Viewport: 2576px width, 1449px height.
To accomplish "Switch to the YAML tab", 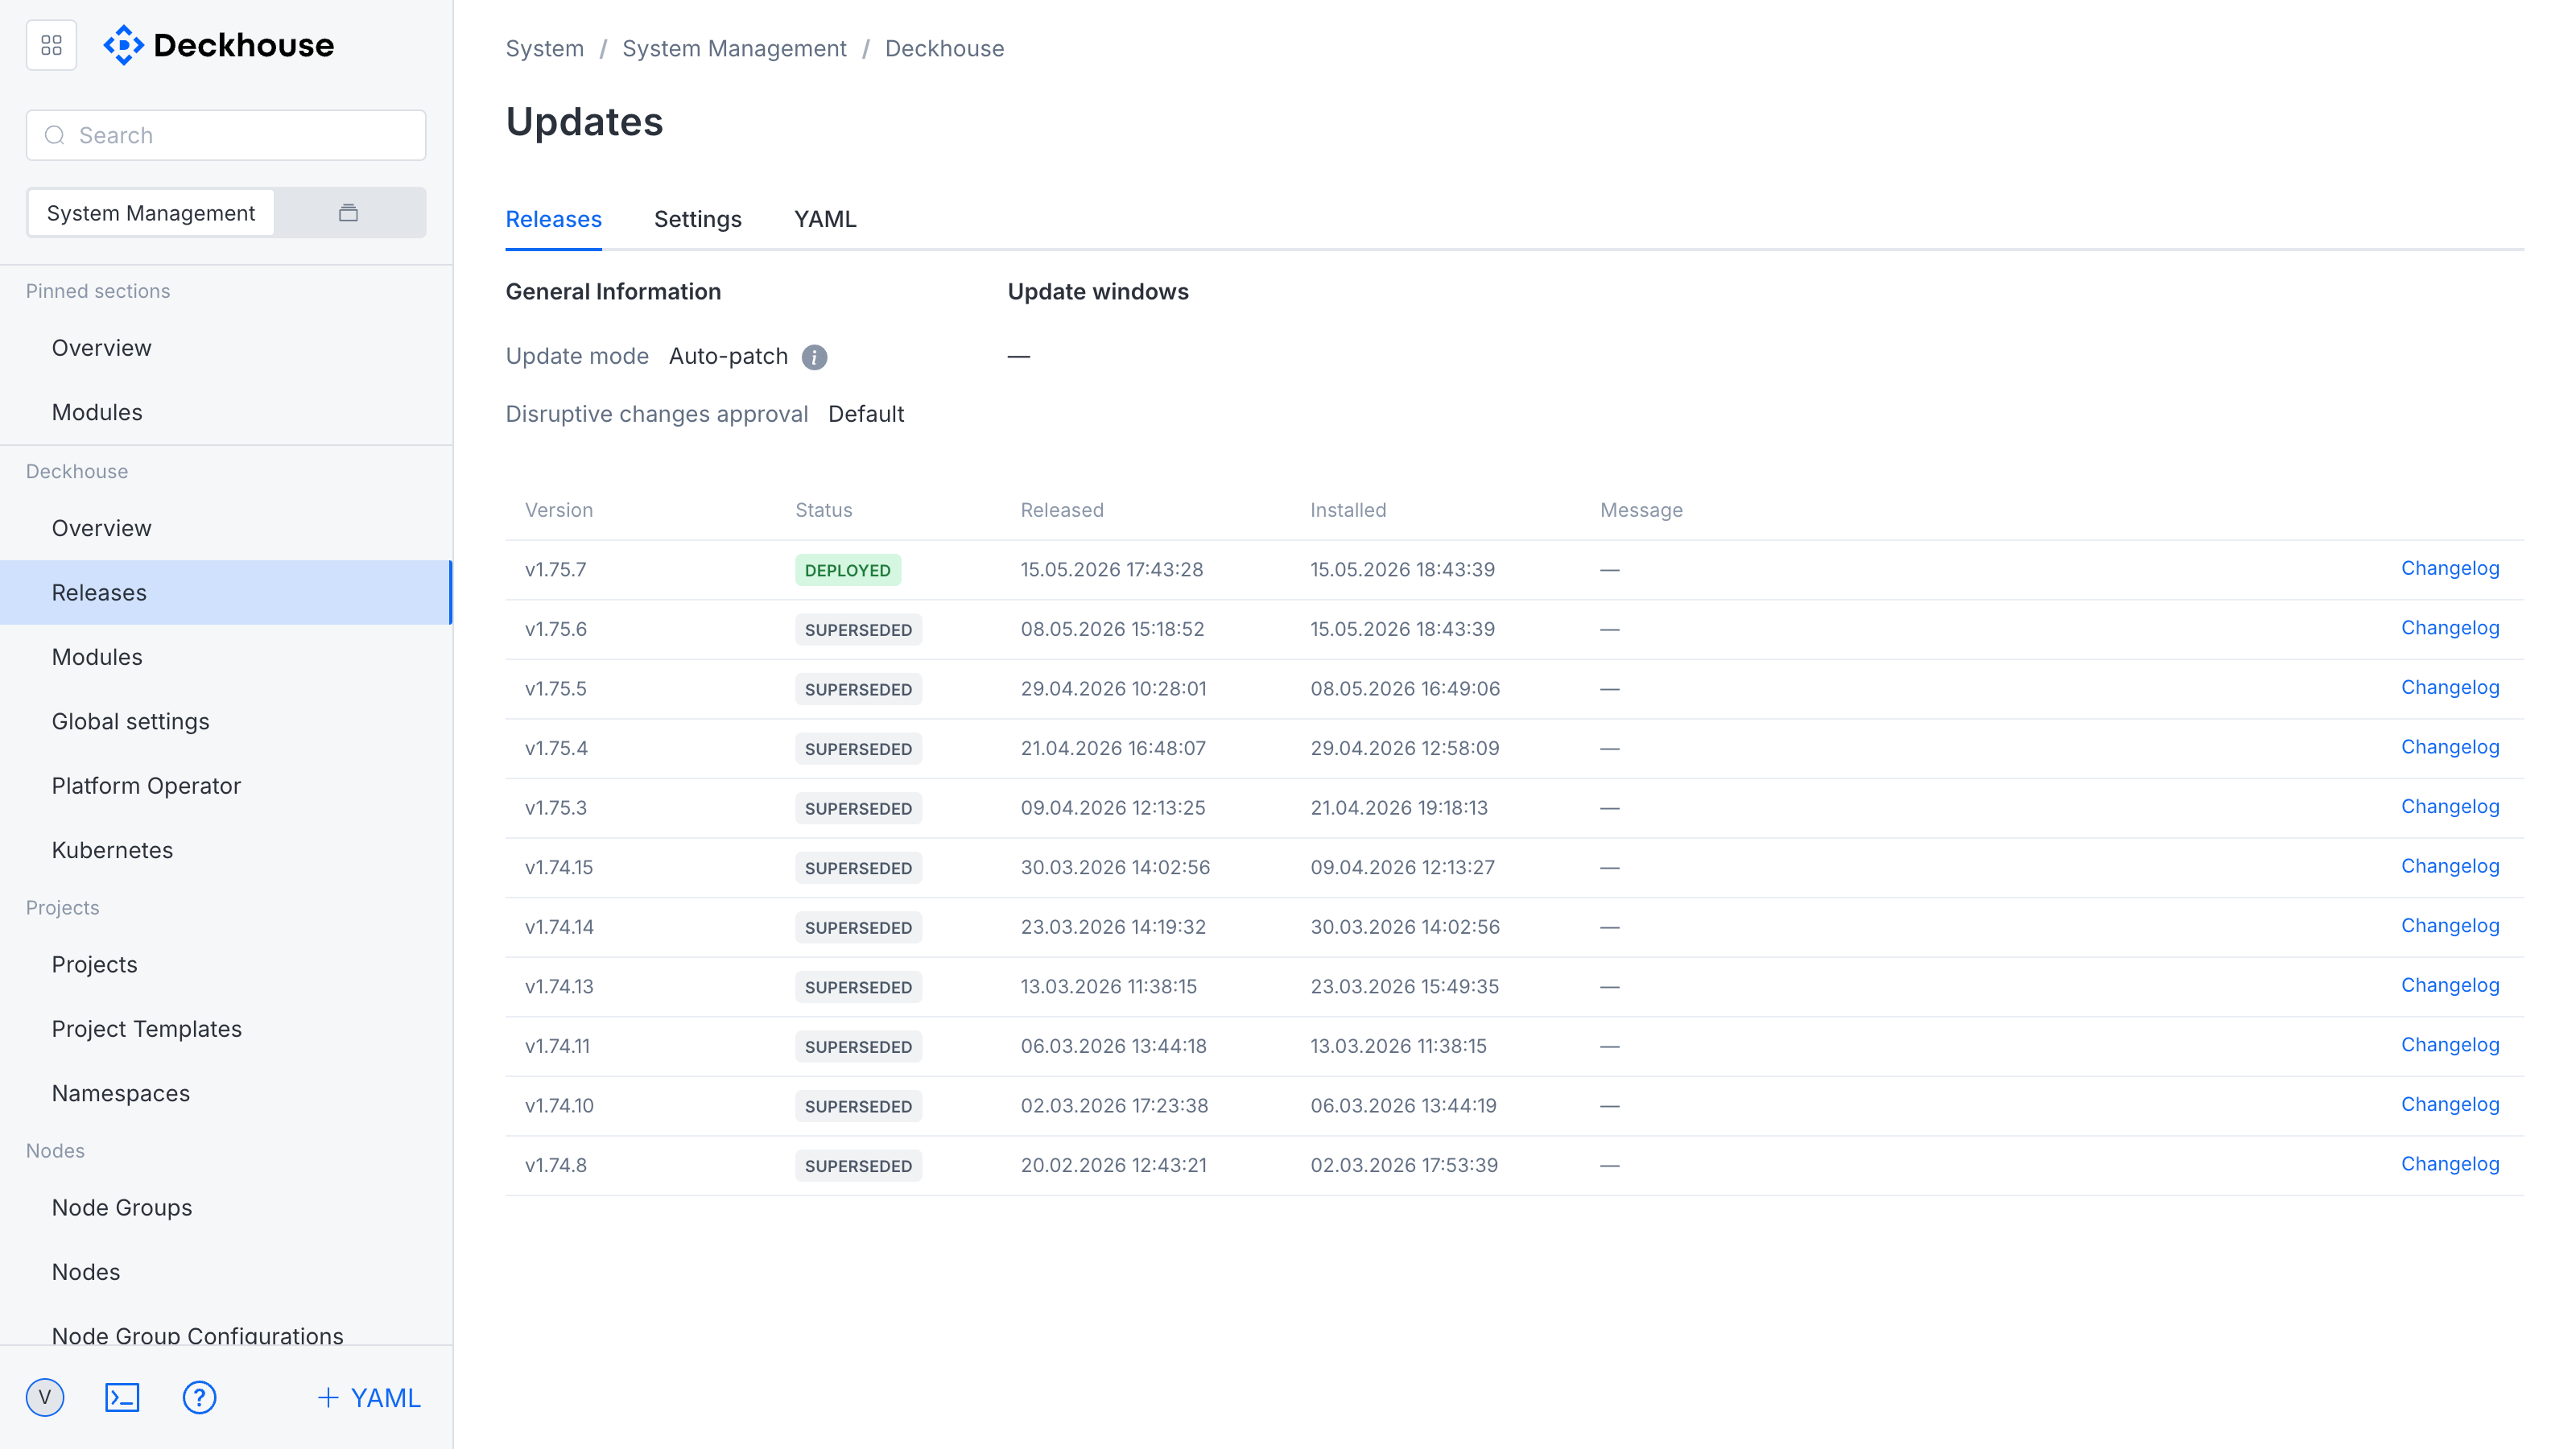I will click(x=825, y=219).
